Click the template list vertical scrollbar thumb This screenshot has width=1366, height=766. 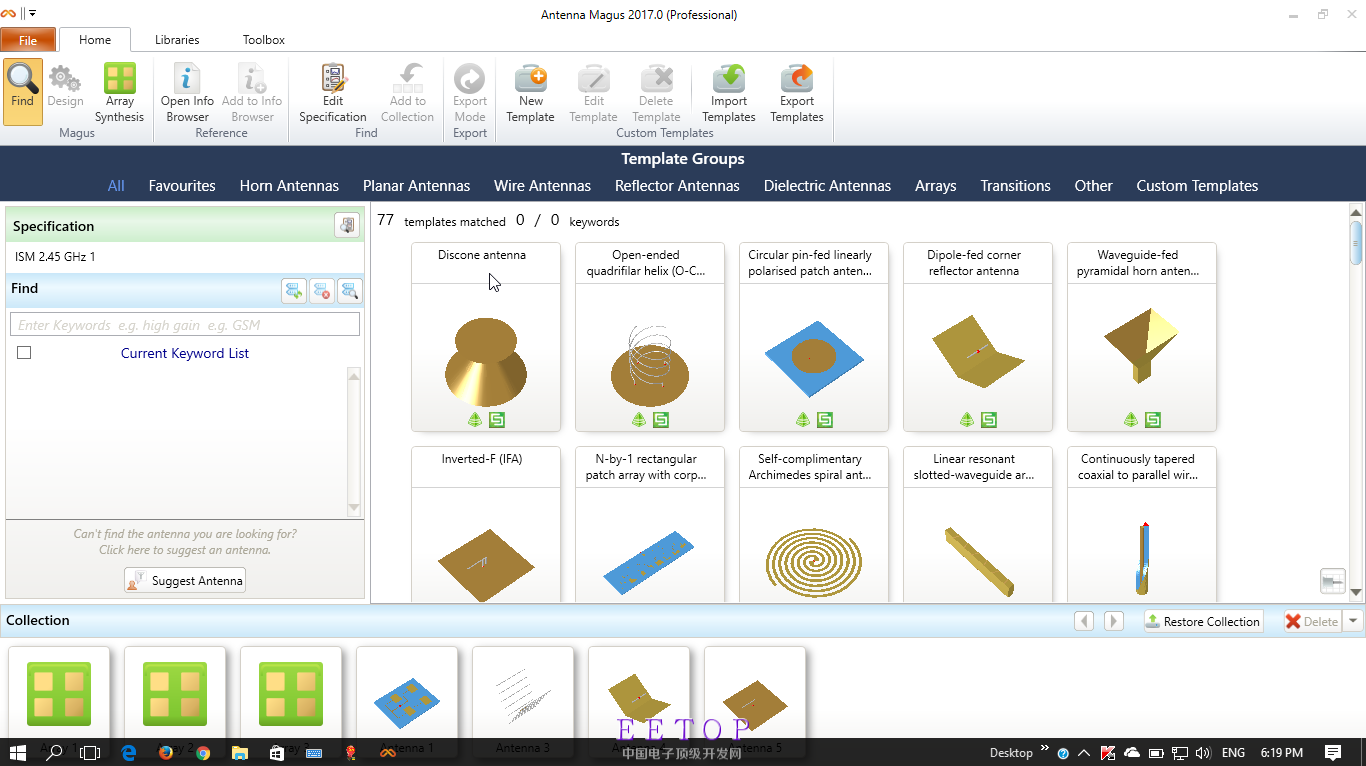tap(1356, 243)
